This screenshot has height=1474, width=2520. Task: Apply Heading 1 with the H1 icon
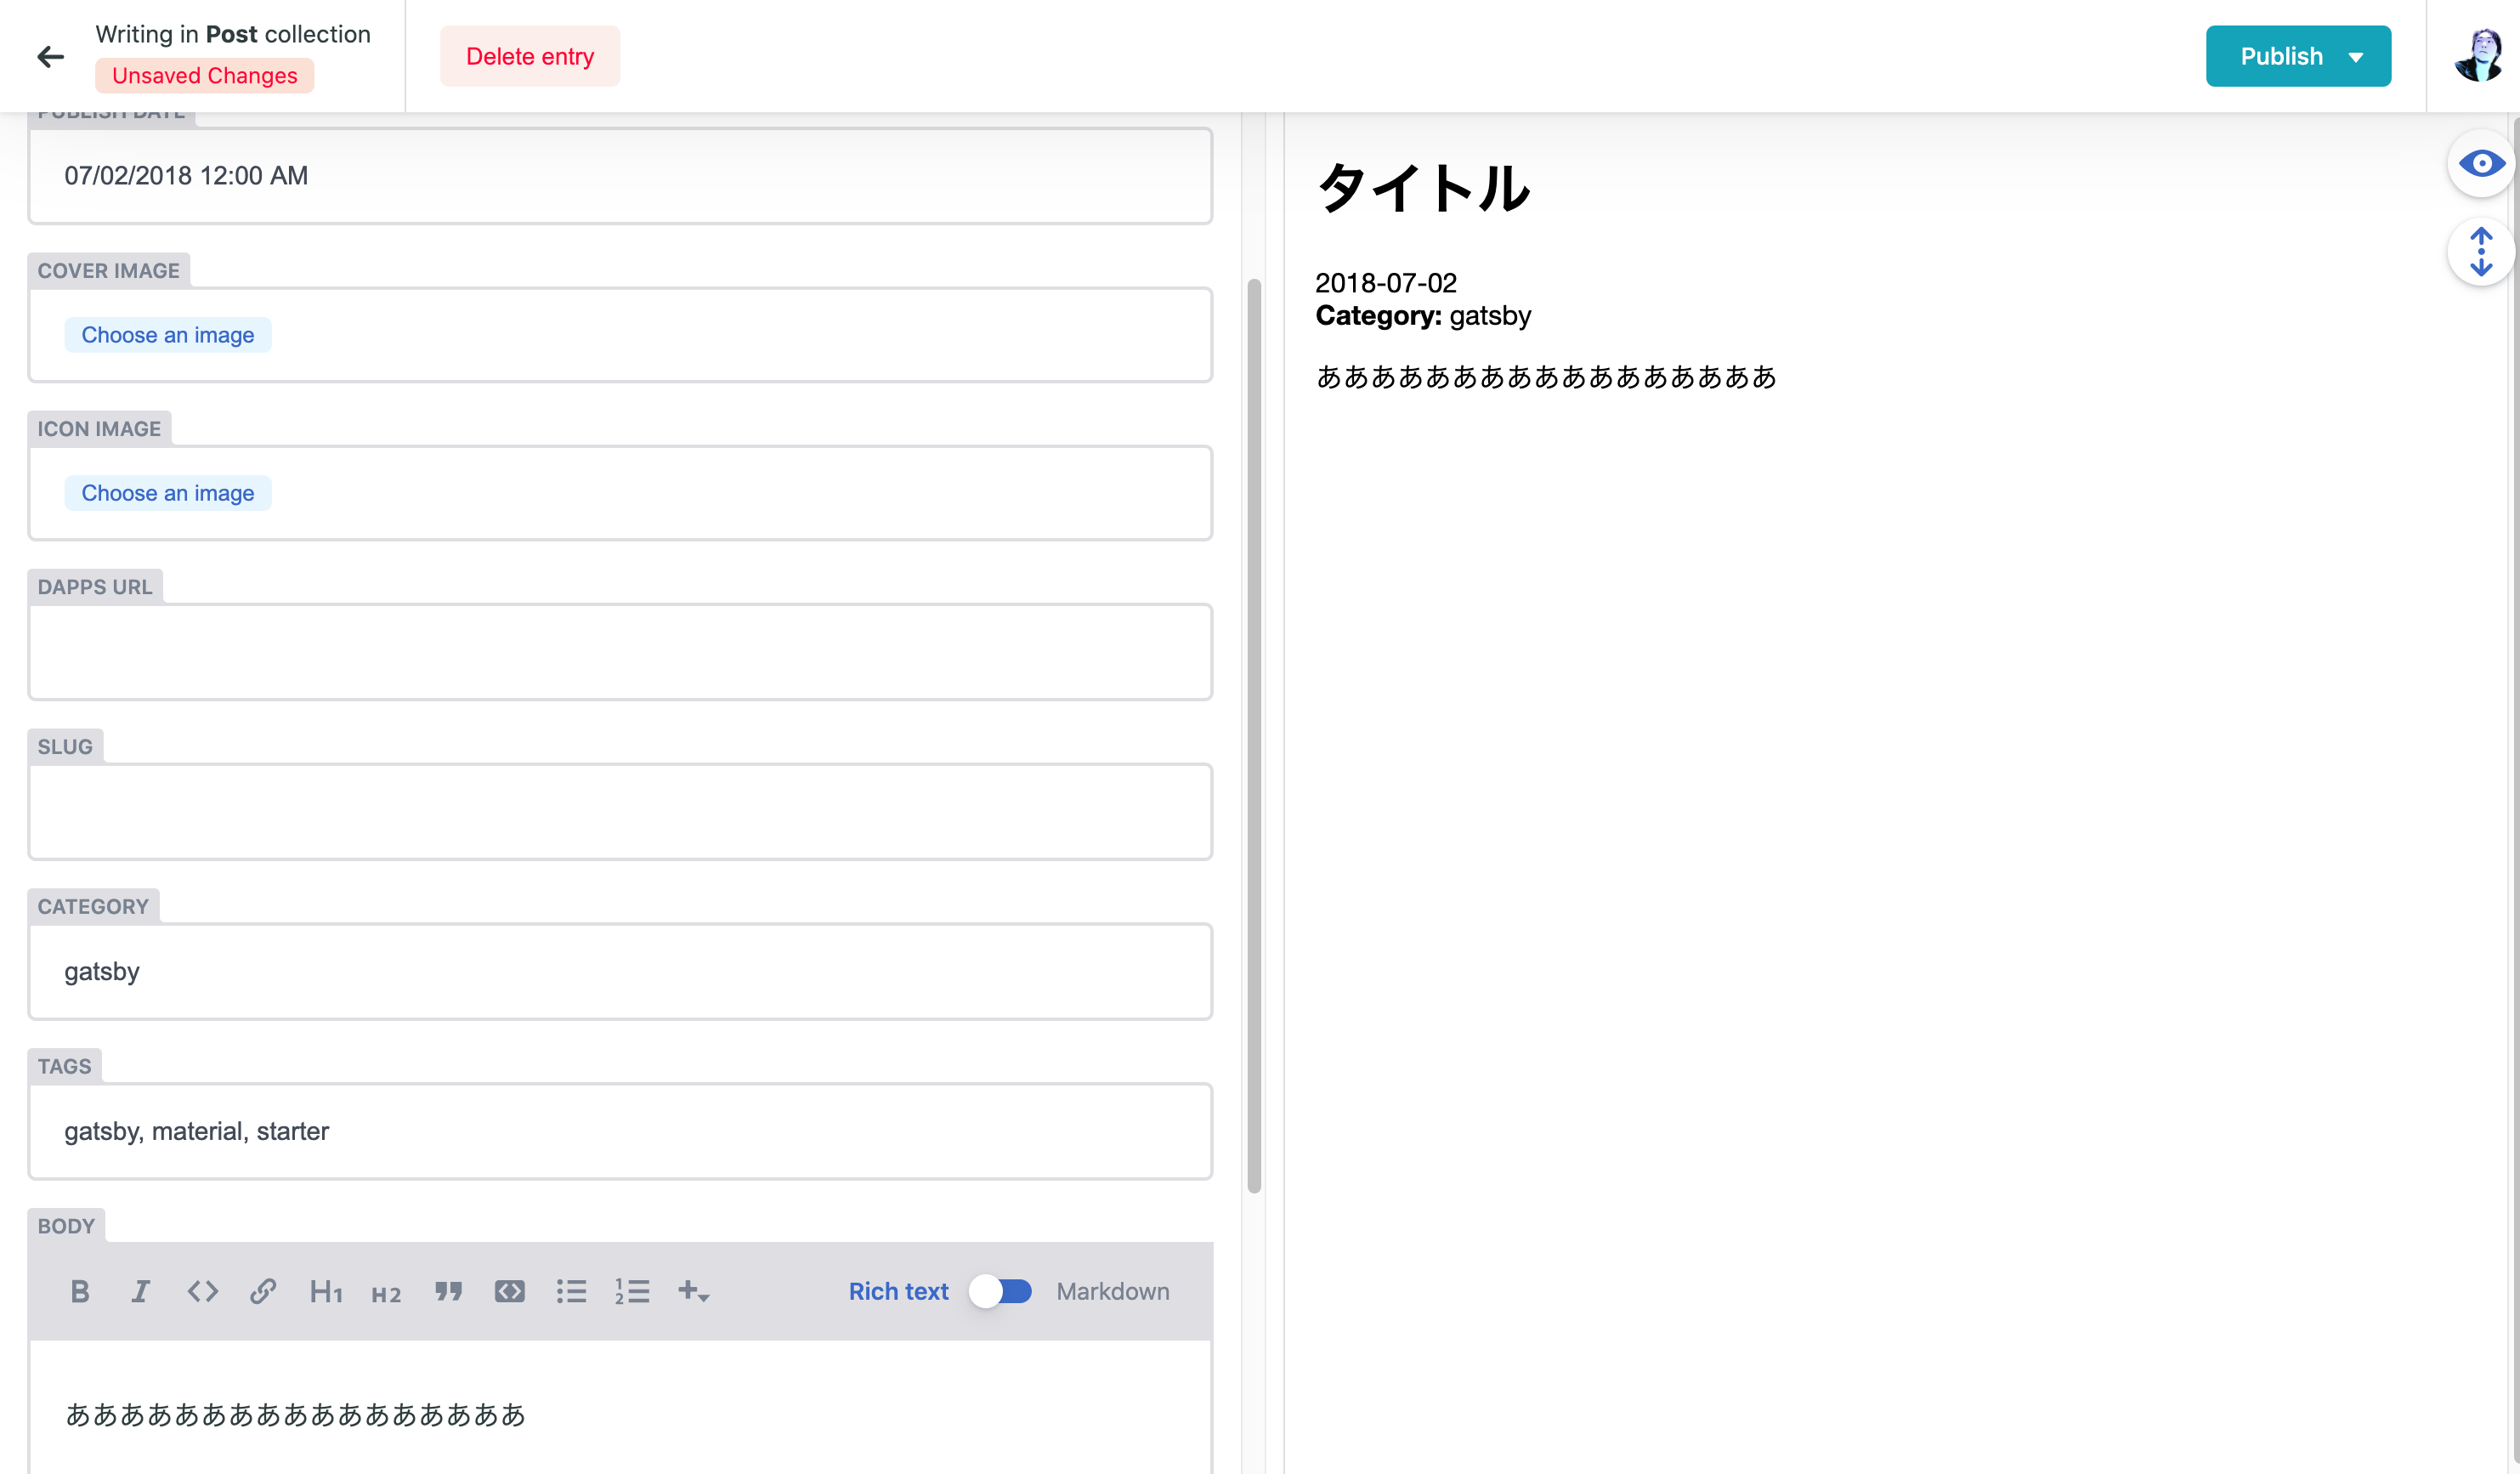325,1291
